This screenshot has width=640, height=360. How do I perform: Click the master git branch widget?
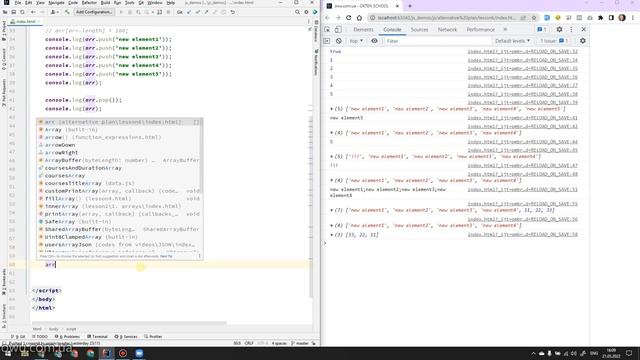tap(301, 343)
